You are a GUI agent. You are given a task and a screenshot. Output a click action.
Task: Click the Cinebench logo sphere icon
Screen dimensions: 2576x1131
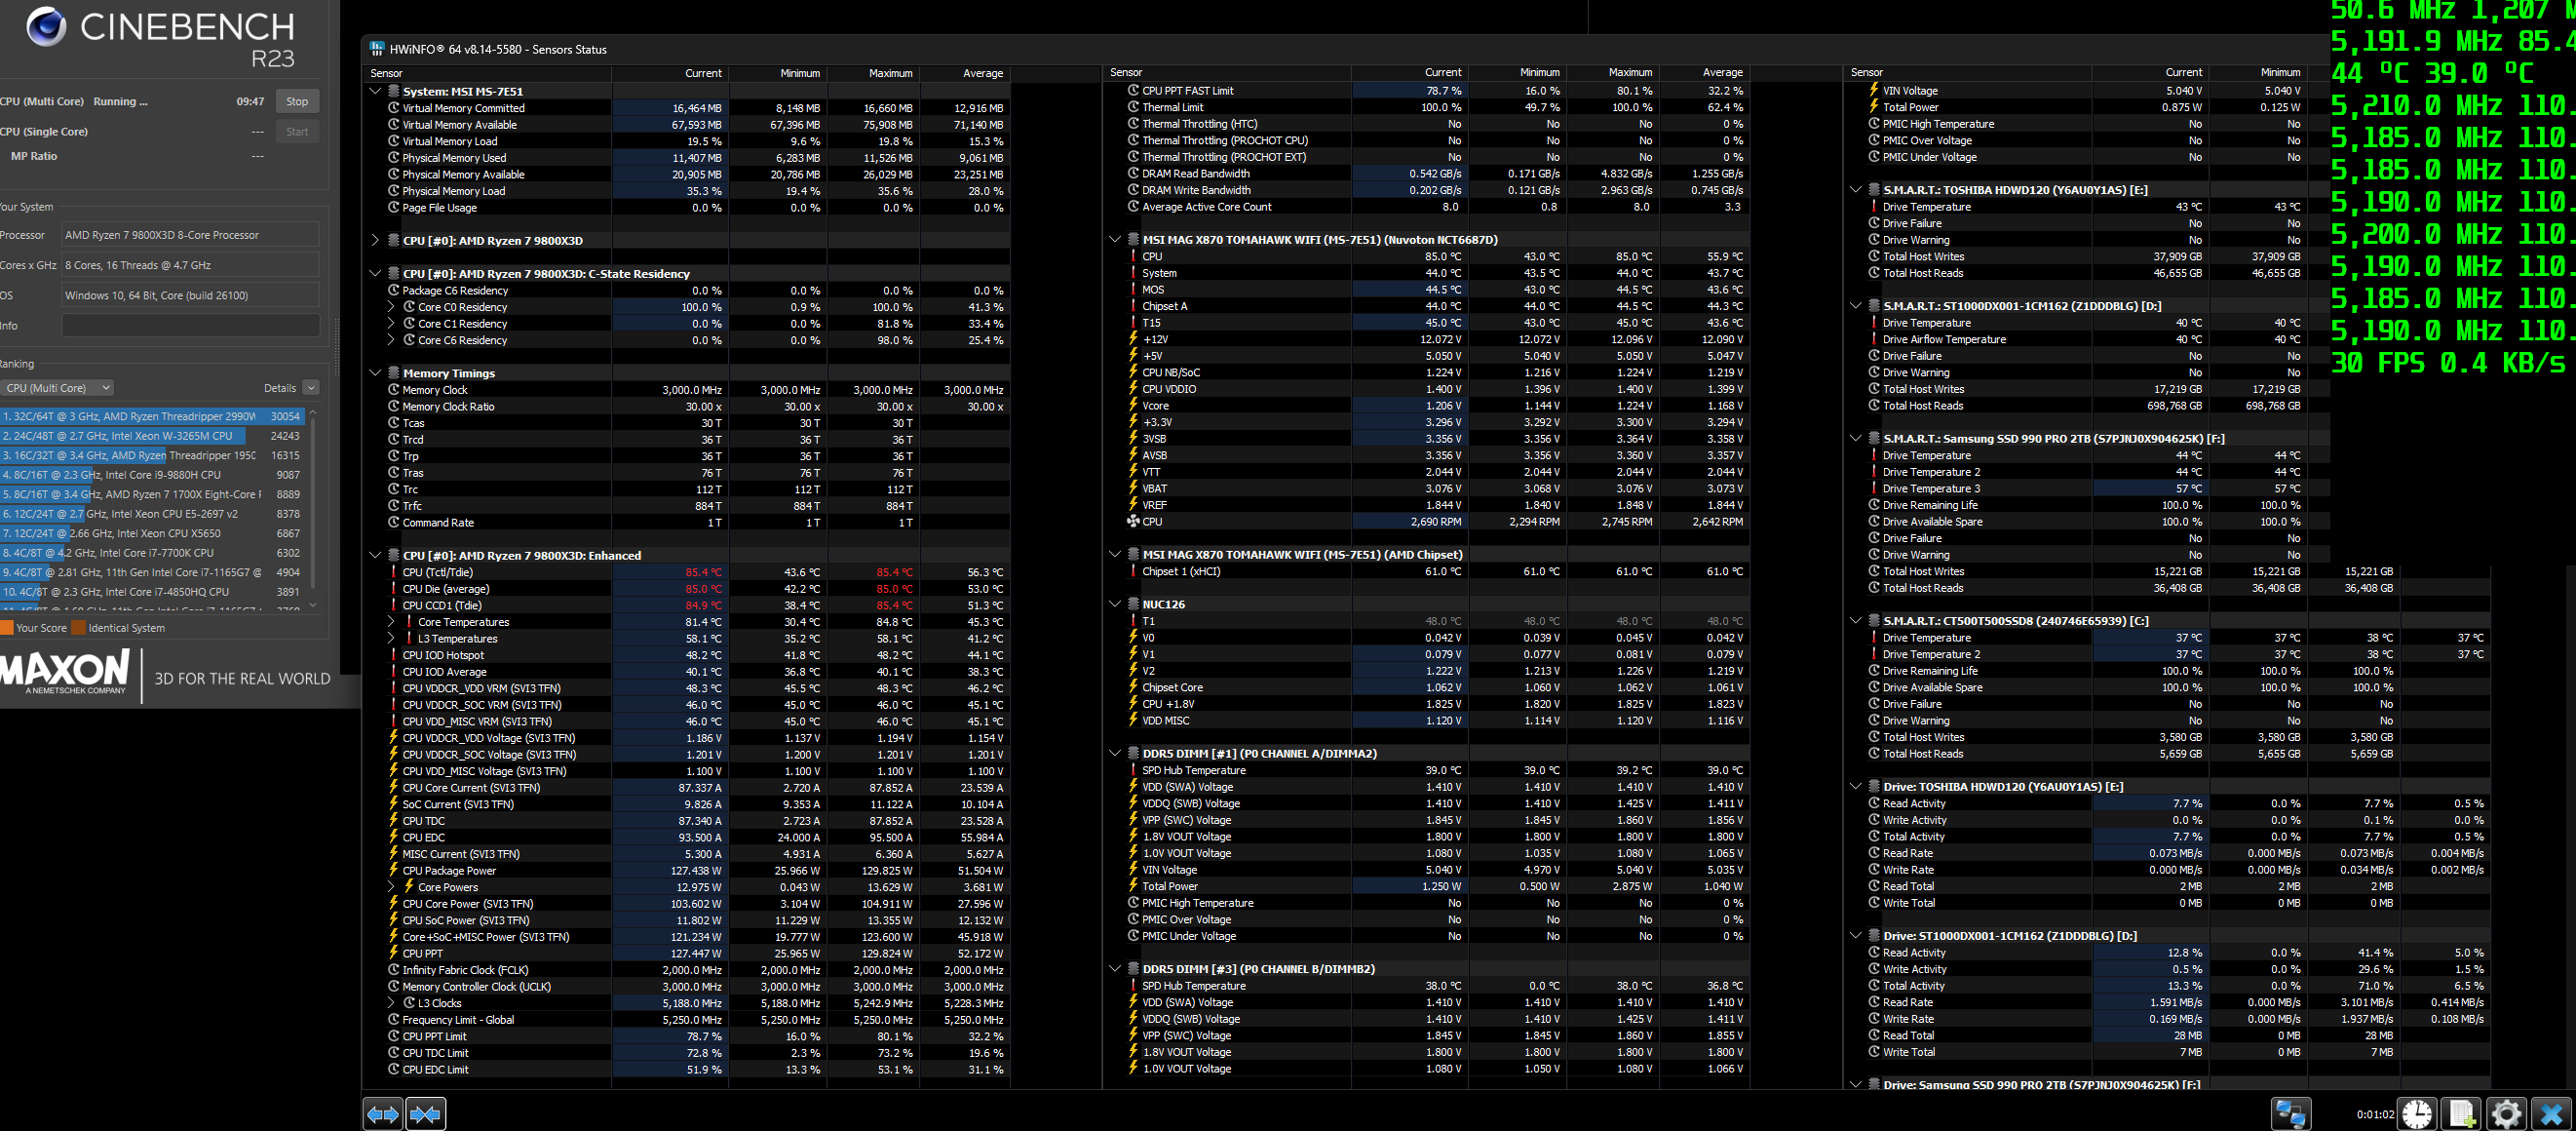point(46,27)
